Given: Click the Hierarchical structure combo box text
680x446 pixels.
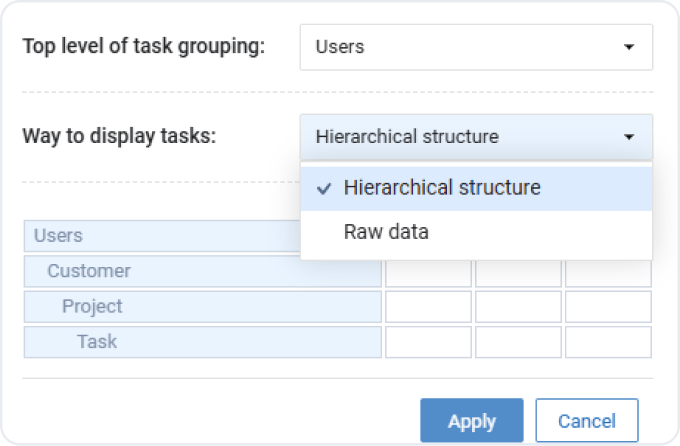Looking at the screenshot, I should tap(407, 137).
